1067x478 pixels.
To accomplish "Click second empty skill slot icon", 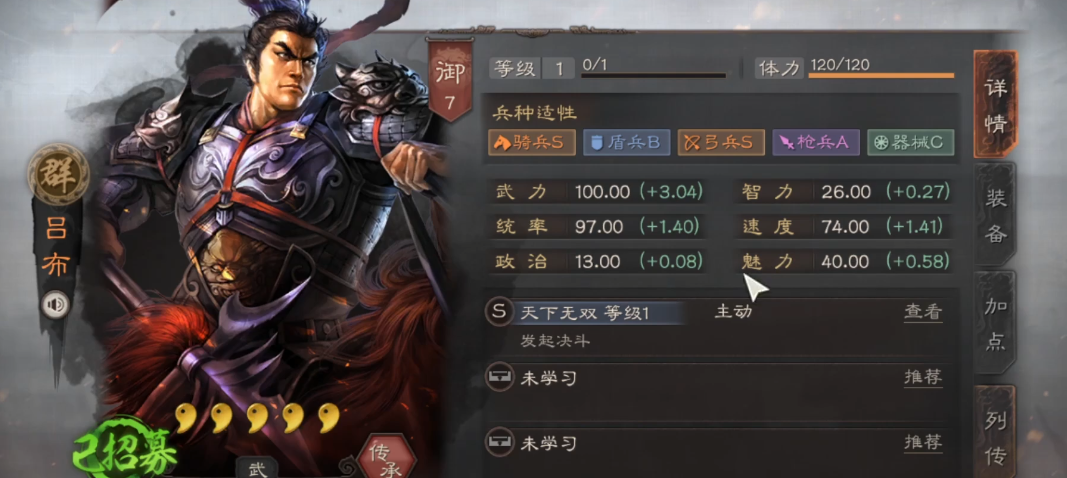I will [499, 442].
